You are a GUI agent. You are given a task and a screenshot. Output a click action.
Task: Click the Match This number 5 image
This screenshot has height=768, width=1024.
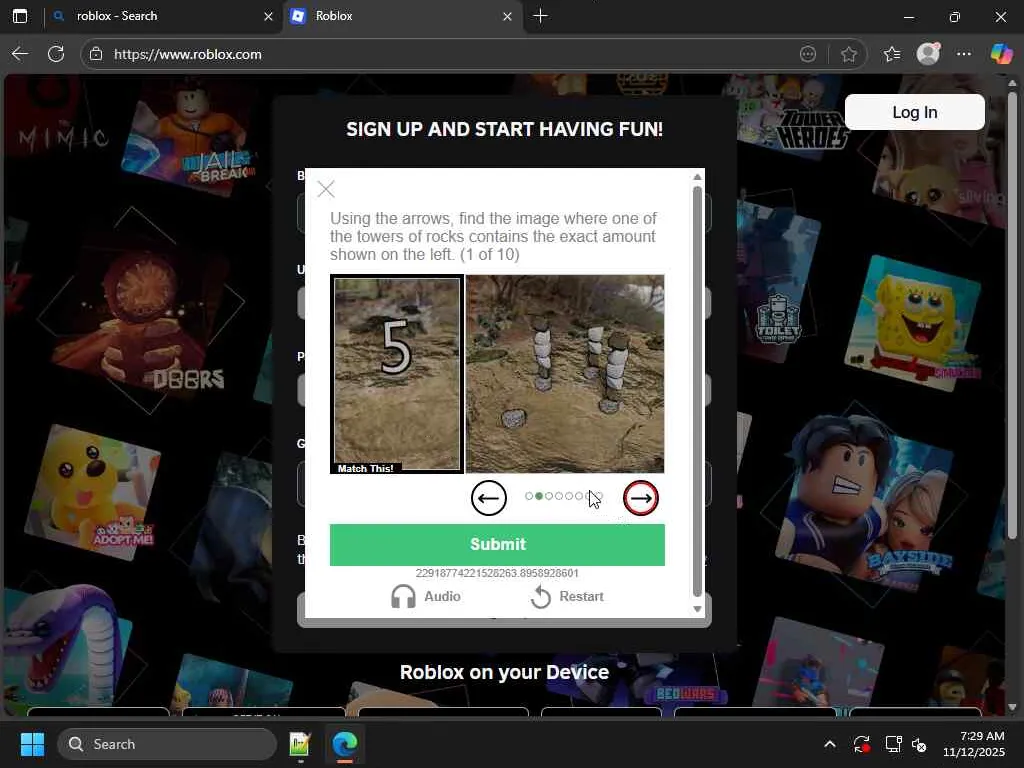point(397,374)
